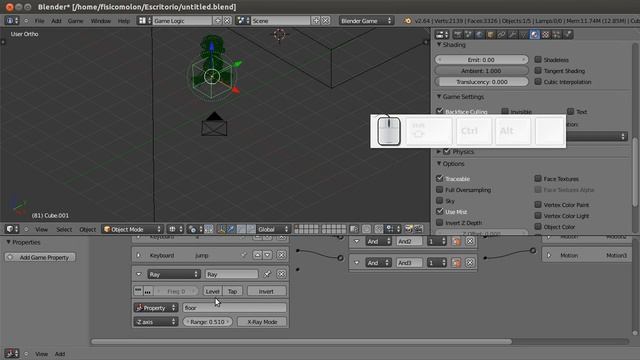Enable Full Oversampling checkbox
Viewport: 640px width, 360px height.
pos(440,189)
